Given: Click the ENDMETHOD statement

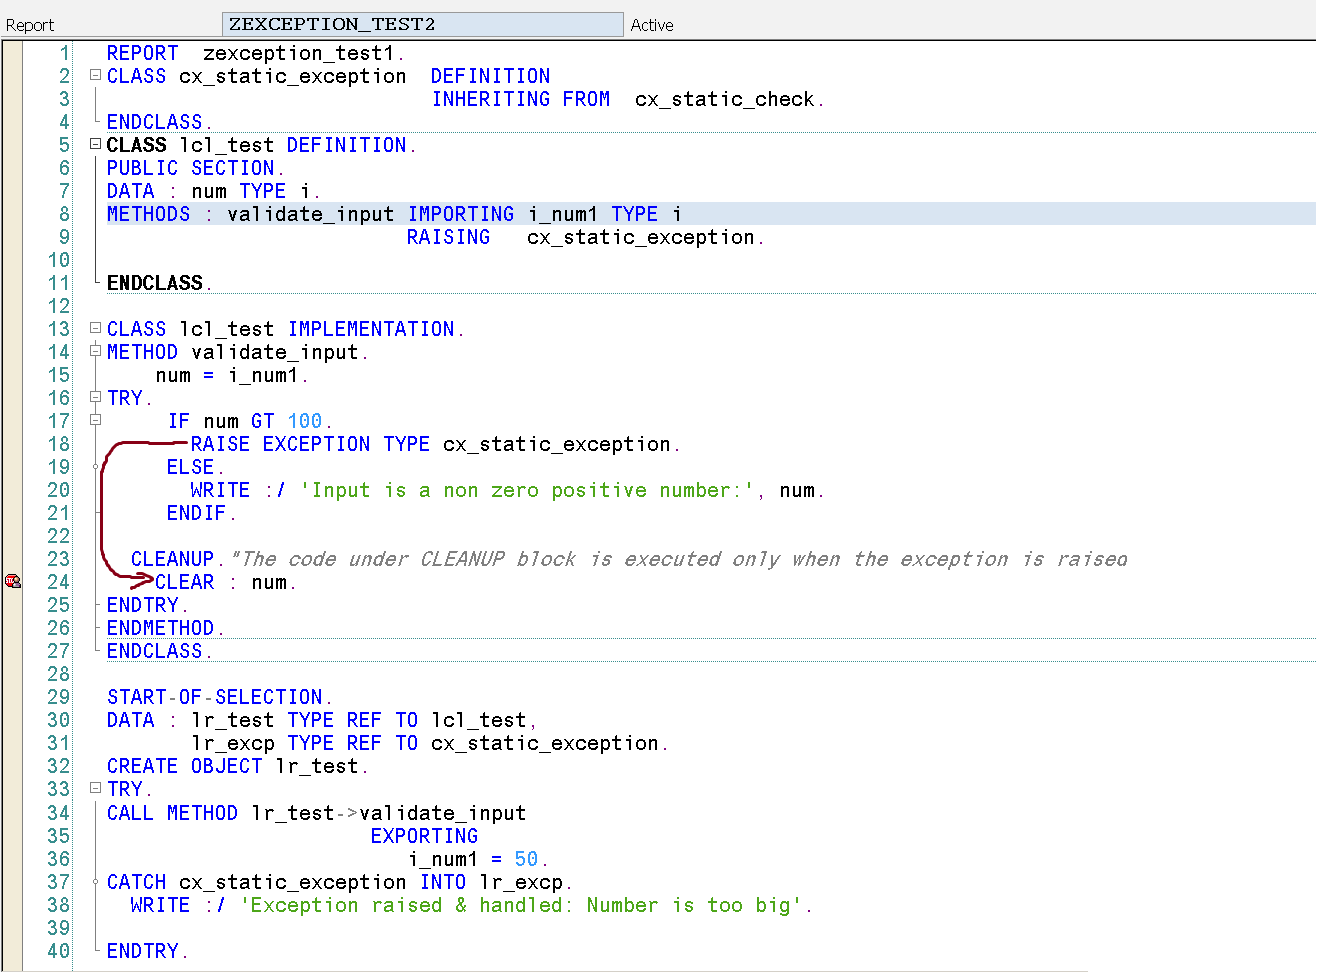Looking at the screenshot, I should [x=165, y=628].
